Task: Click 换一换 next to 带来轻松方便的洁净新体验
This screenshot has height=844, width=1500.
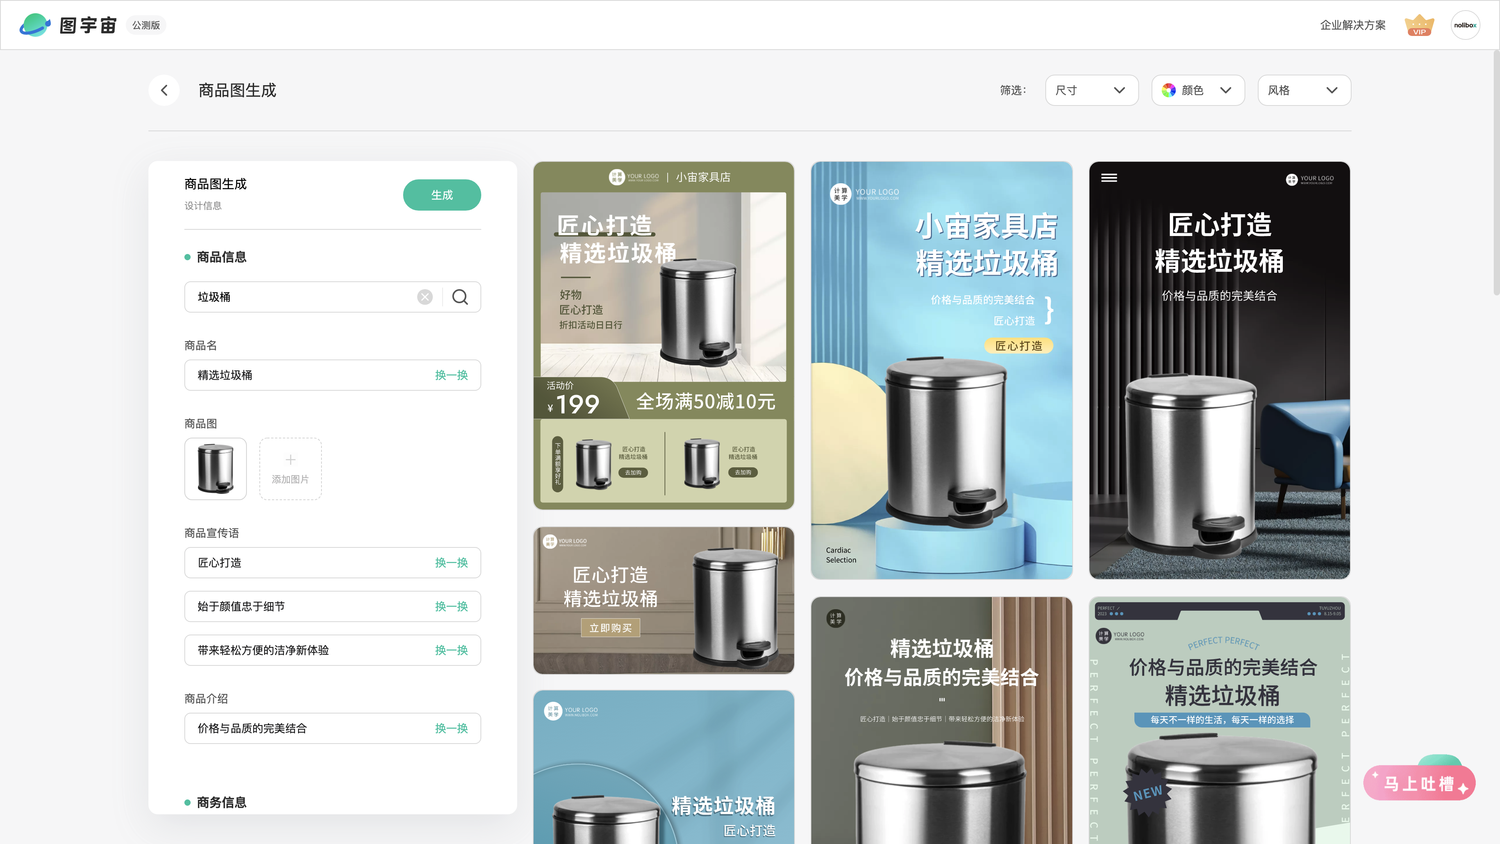Action: pyautogui.click(x=451, y=650)
